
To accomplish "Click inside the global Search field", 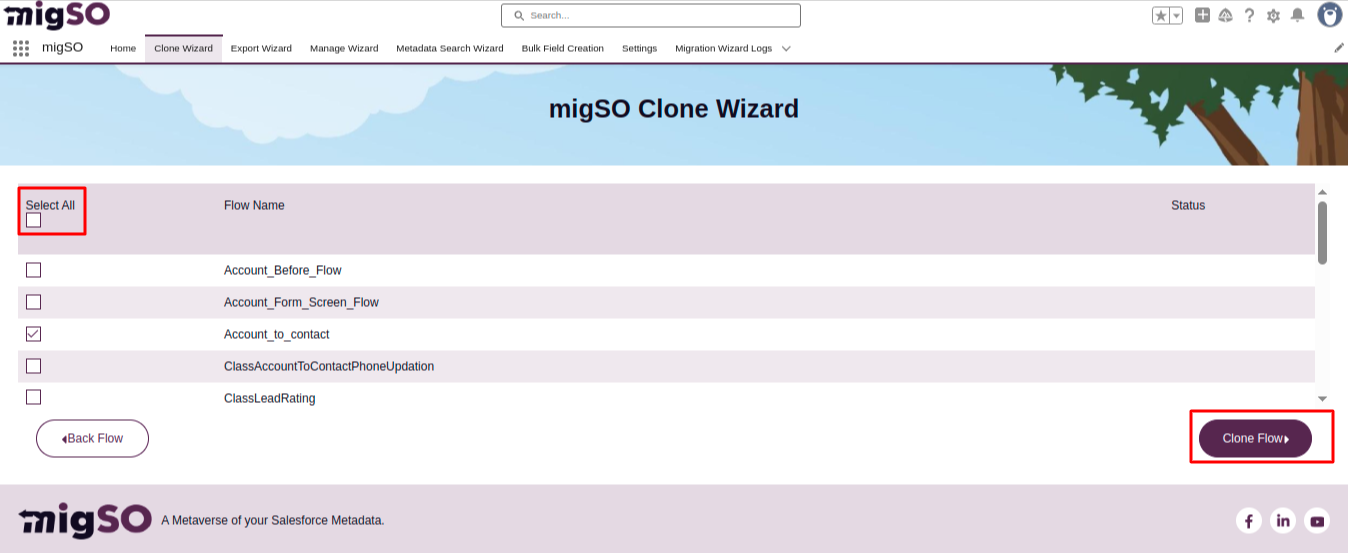I will [x=650, y=16].
